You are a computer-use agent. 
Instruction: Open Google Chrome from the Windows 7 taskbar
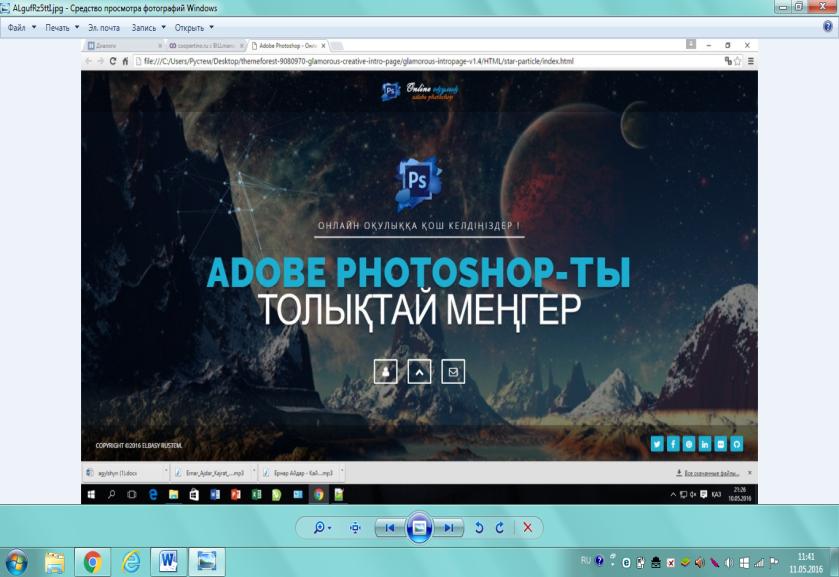pyautogui.click(x=93, y=562)
